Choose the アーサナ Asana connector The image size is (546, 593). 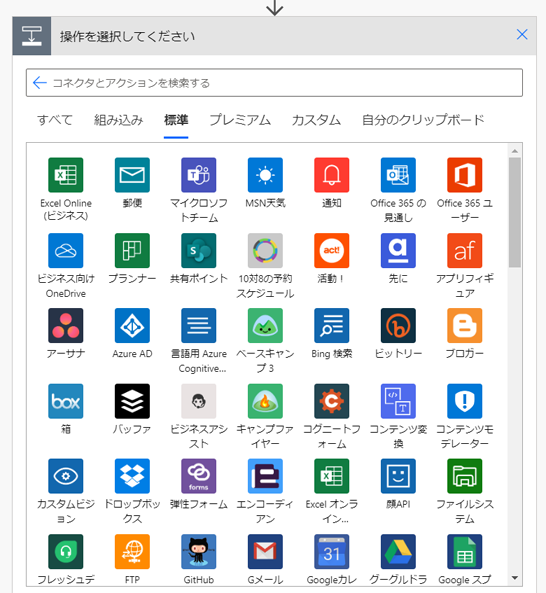point(66,326)
